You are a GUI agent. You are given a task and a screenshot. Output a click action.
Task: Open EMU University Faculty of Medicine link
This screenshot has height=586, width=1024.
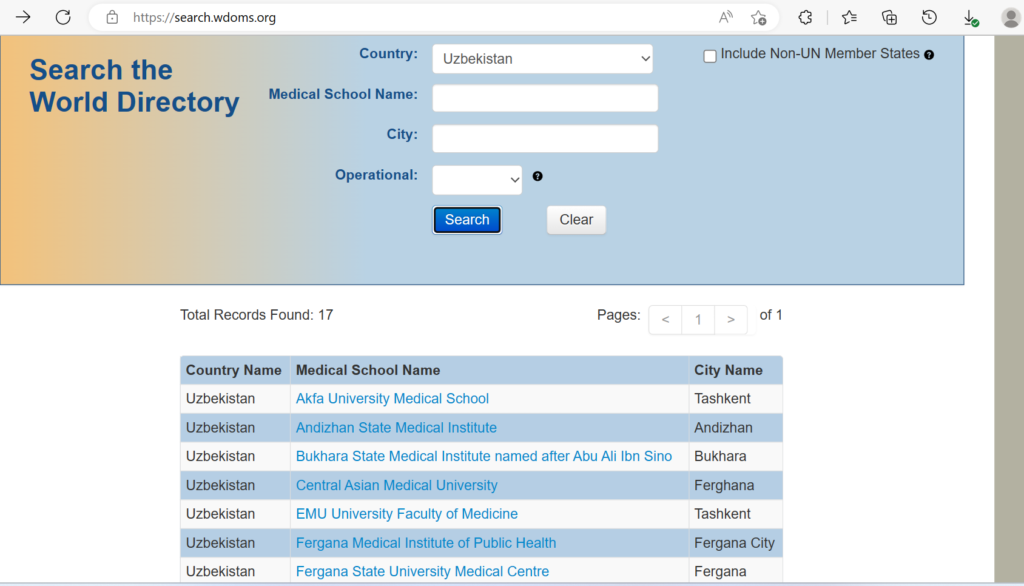click(x=406, y=514)
